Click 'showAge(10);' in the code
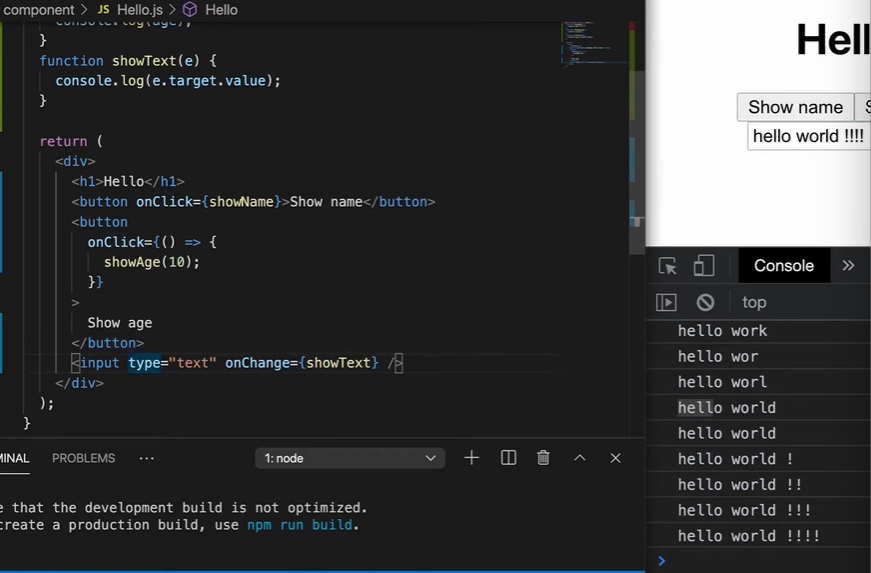 point(152,262)
